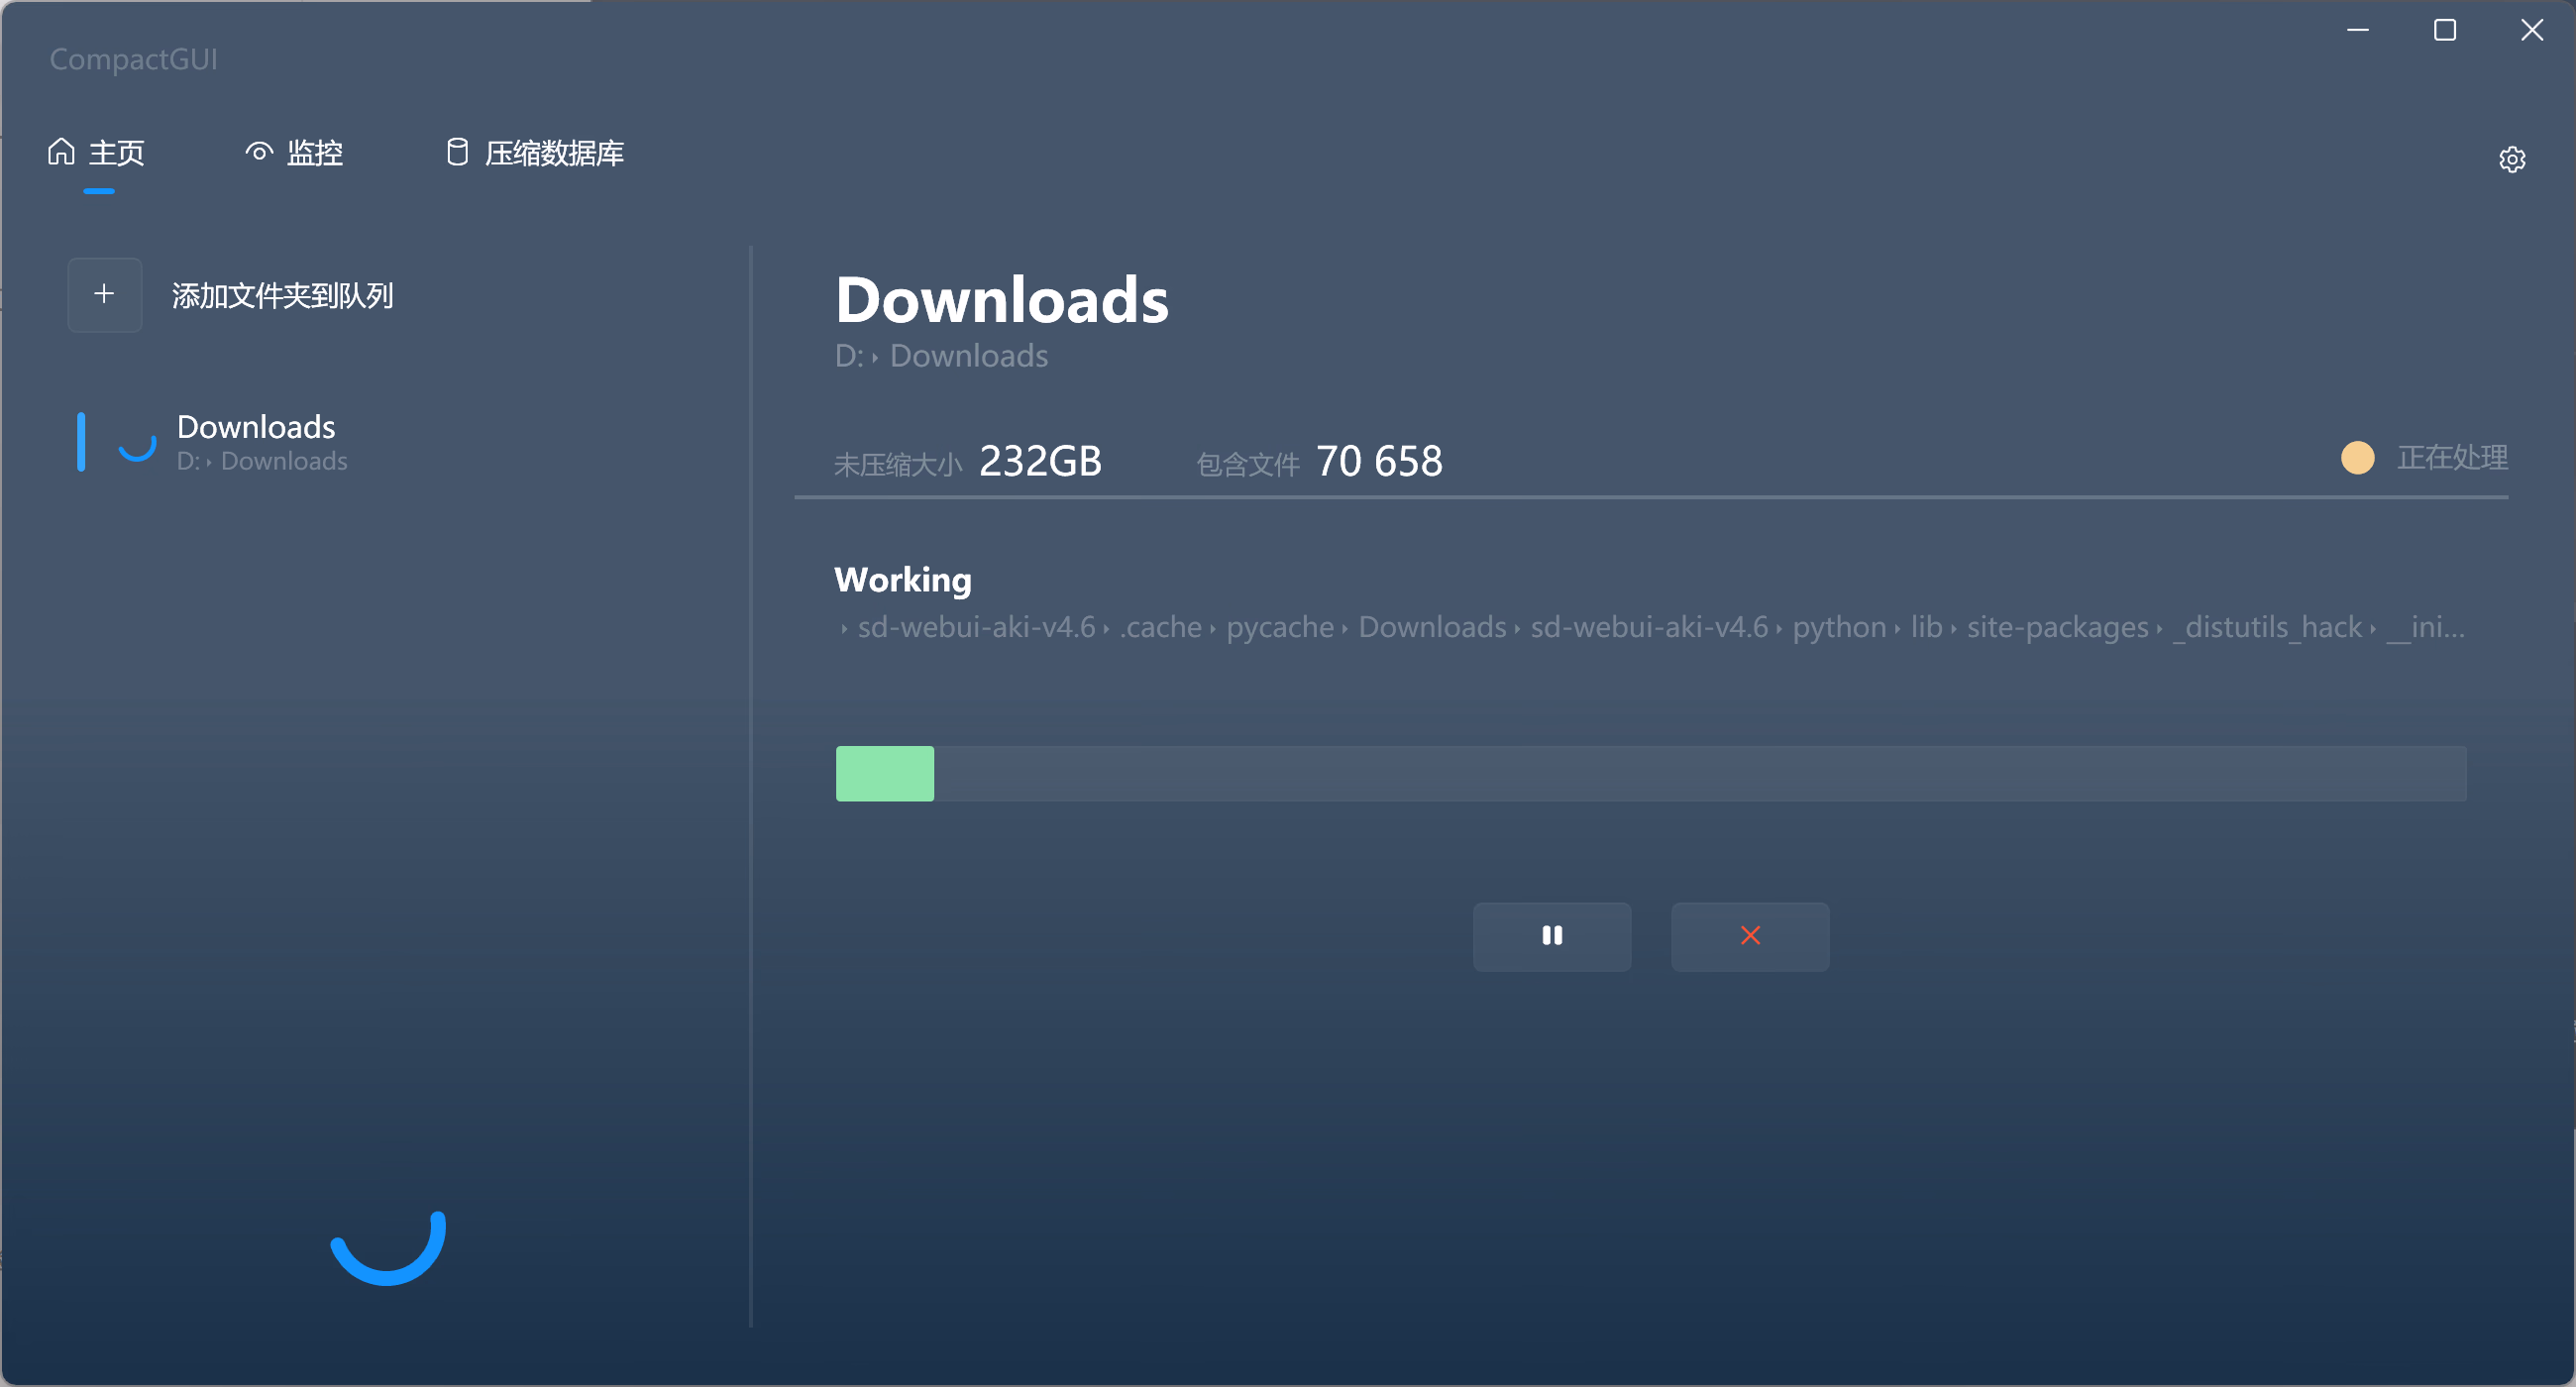Image resolution: width=2576 pixels, height=1387 pixels.
Task: Select Downloads entry in the queue list
Action: 262,441
